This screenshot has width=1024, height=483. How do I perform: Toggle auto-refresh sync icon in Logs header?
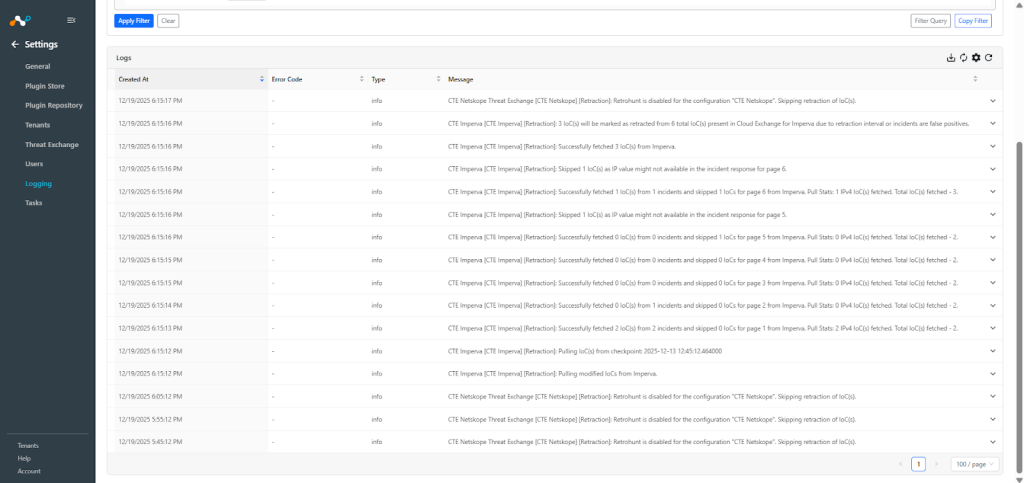(x=963, y=58)
